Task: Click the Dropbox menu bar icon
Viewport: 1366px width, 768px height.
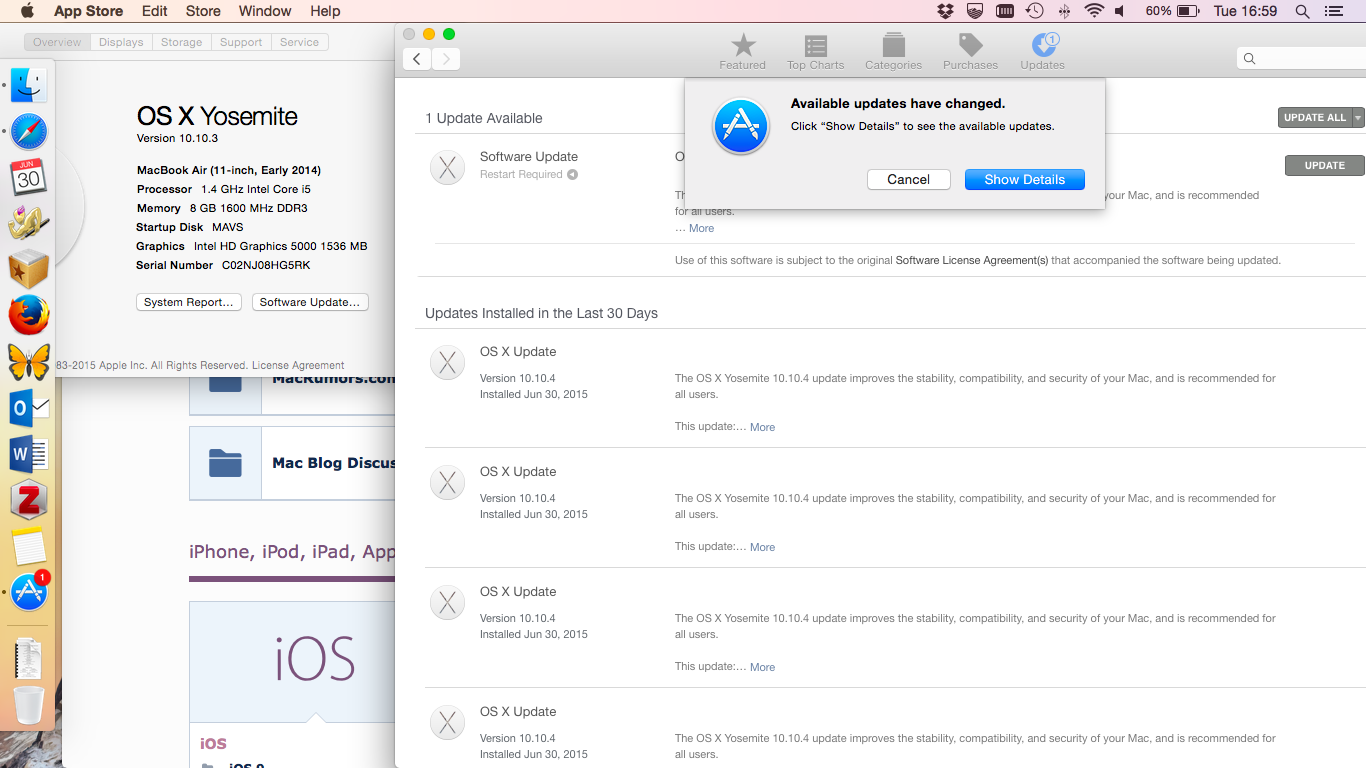Action: point(946,11)
